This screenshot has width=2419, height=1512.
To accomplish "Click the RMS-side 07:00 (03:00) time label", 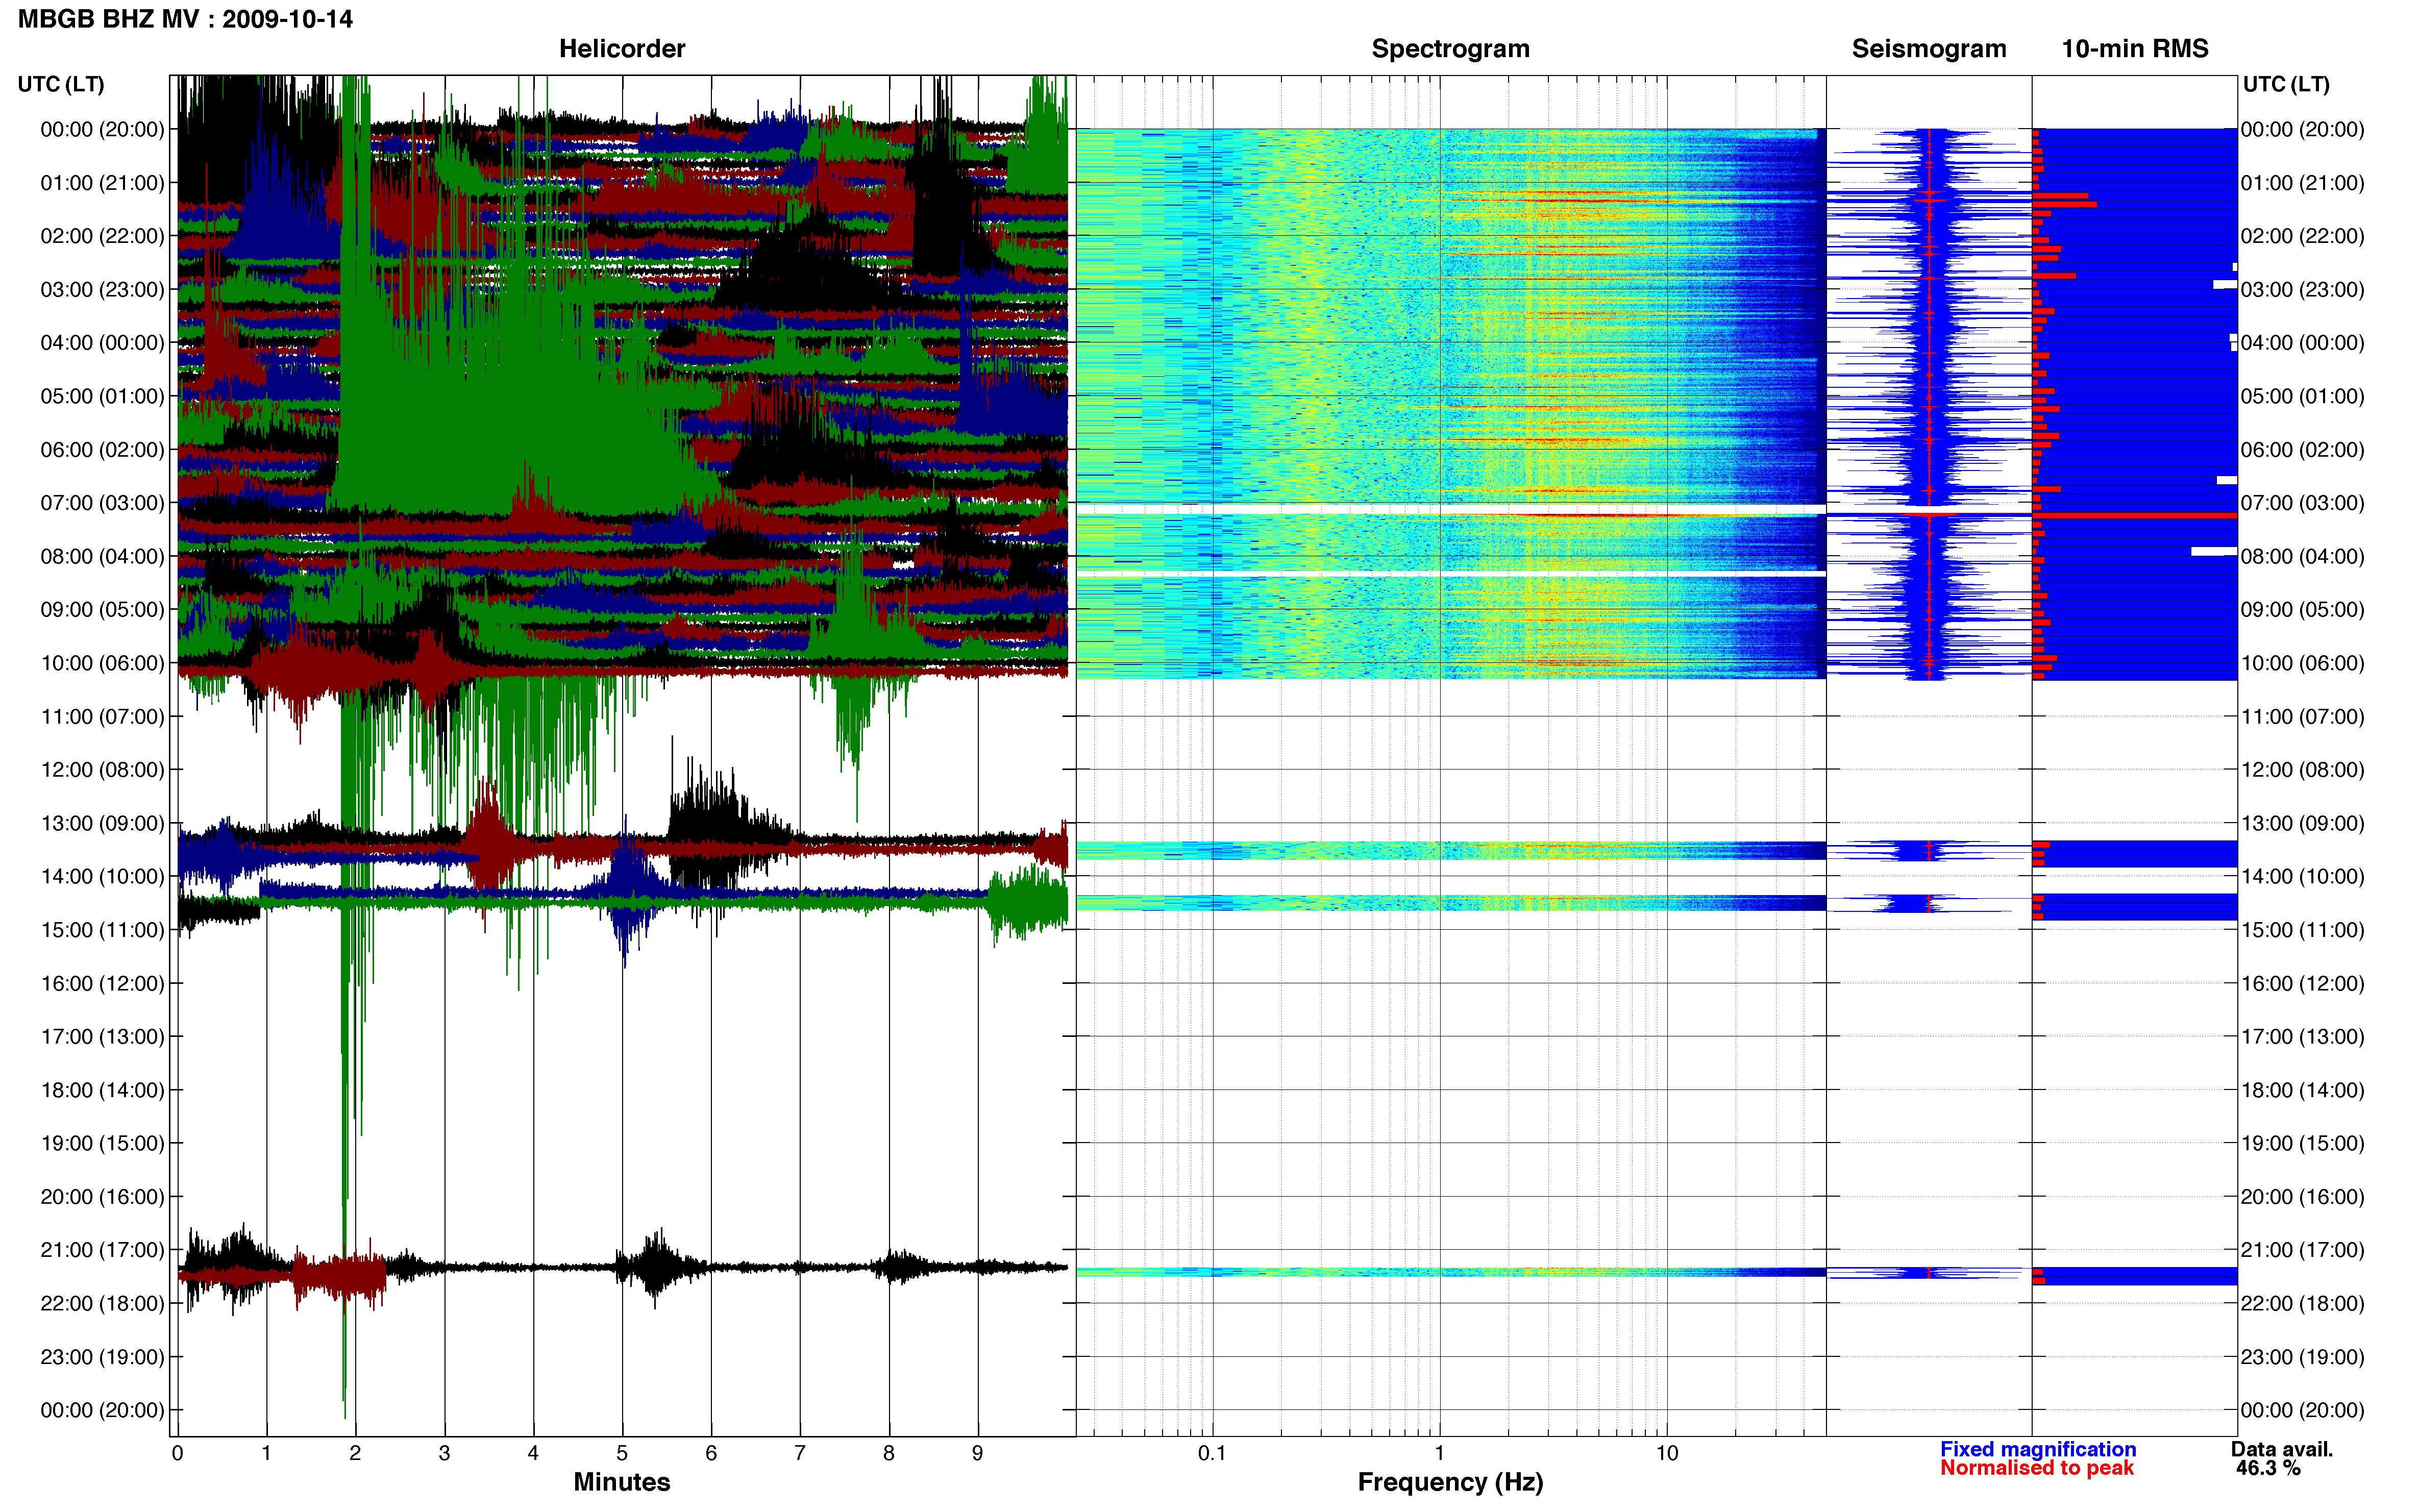I will (2303, 503).
